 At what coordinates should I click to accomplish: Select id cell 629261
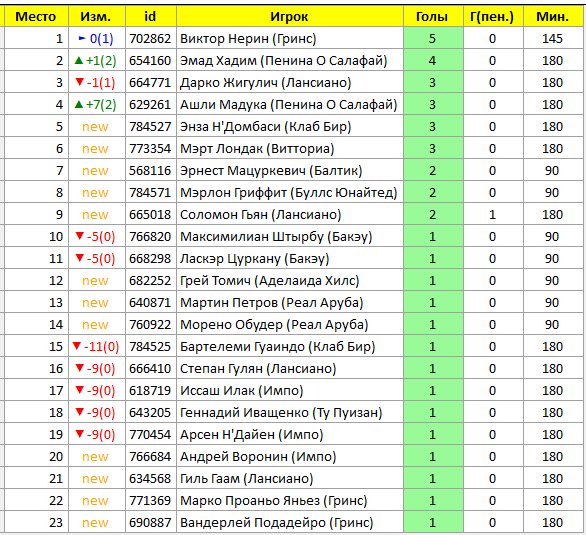(x=151, y=104)
